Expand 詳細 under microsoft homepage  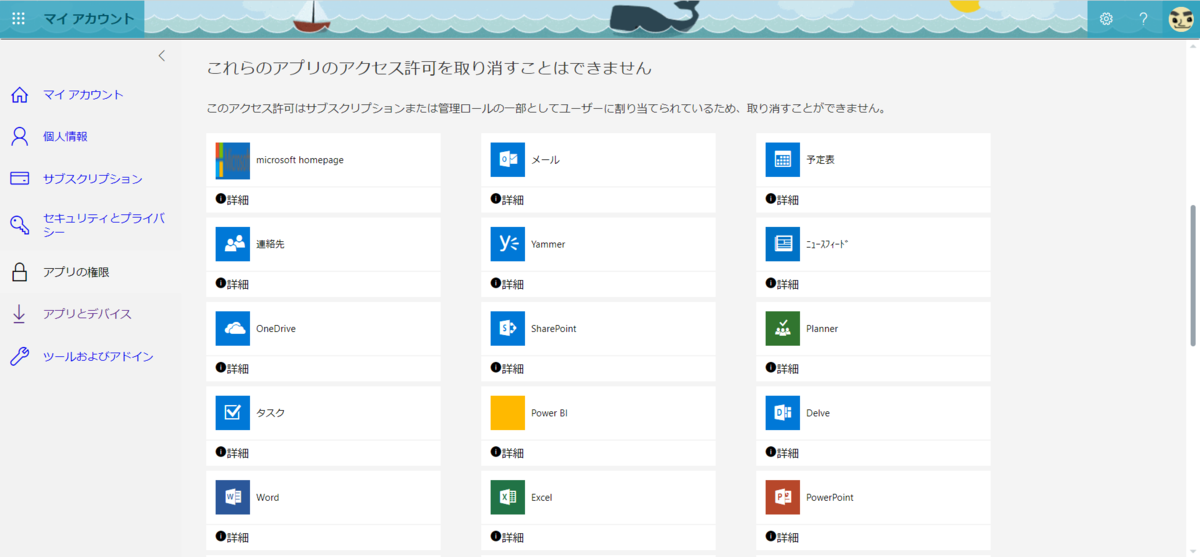233,200
